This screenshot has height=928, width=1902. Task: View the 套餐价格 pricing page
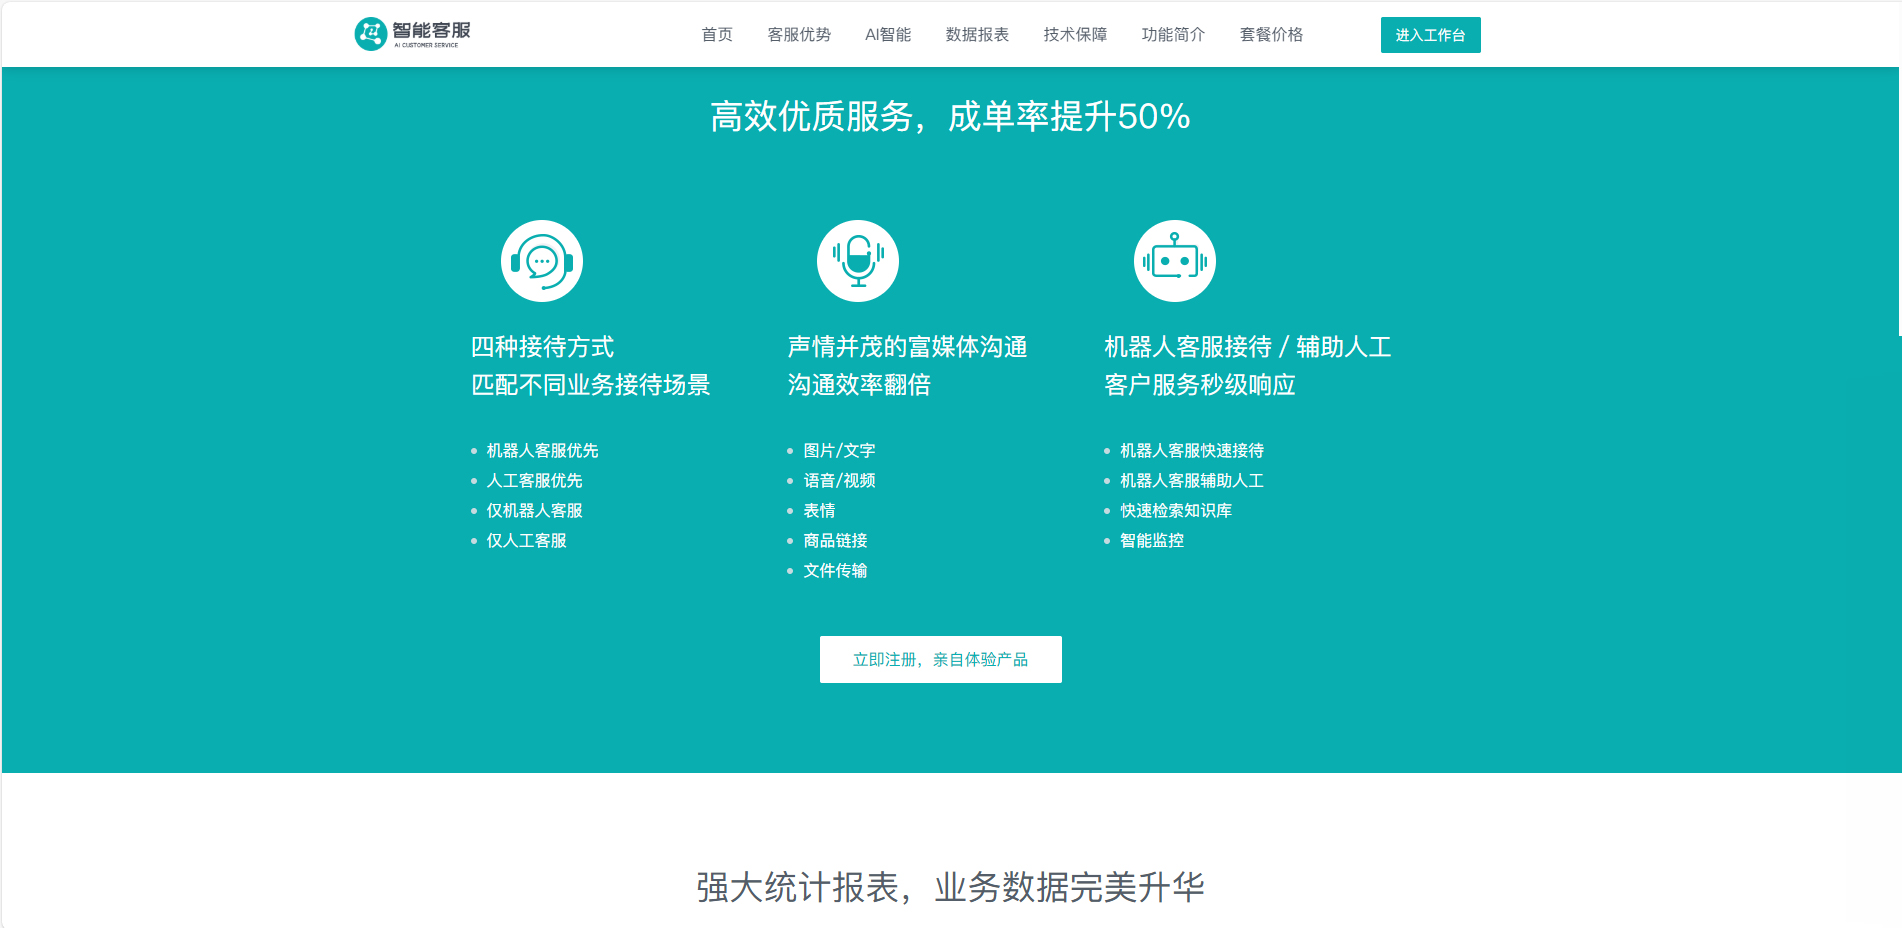[1271, 35]
